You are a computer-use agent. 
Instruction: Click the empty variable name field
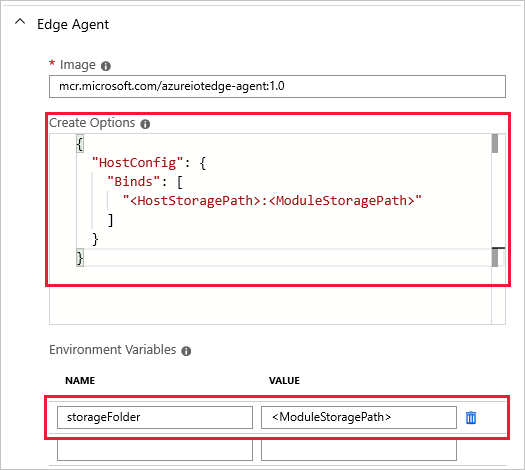pyautogui.click(x=155, y=450)
